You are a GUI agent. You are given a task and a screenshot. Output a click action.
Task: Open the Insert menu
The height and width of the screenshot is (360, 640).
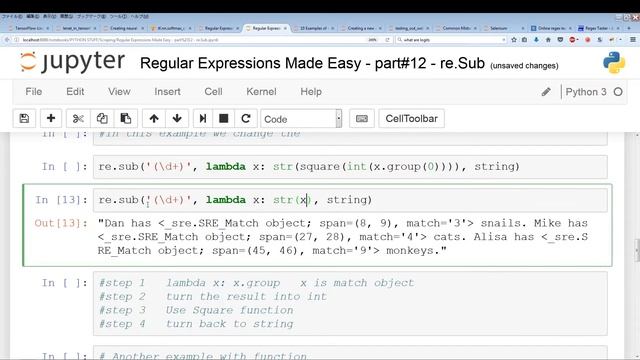pyautogui.click(x=167, y=92)
